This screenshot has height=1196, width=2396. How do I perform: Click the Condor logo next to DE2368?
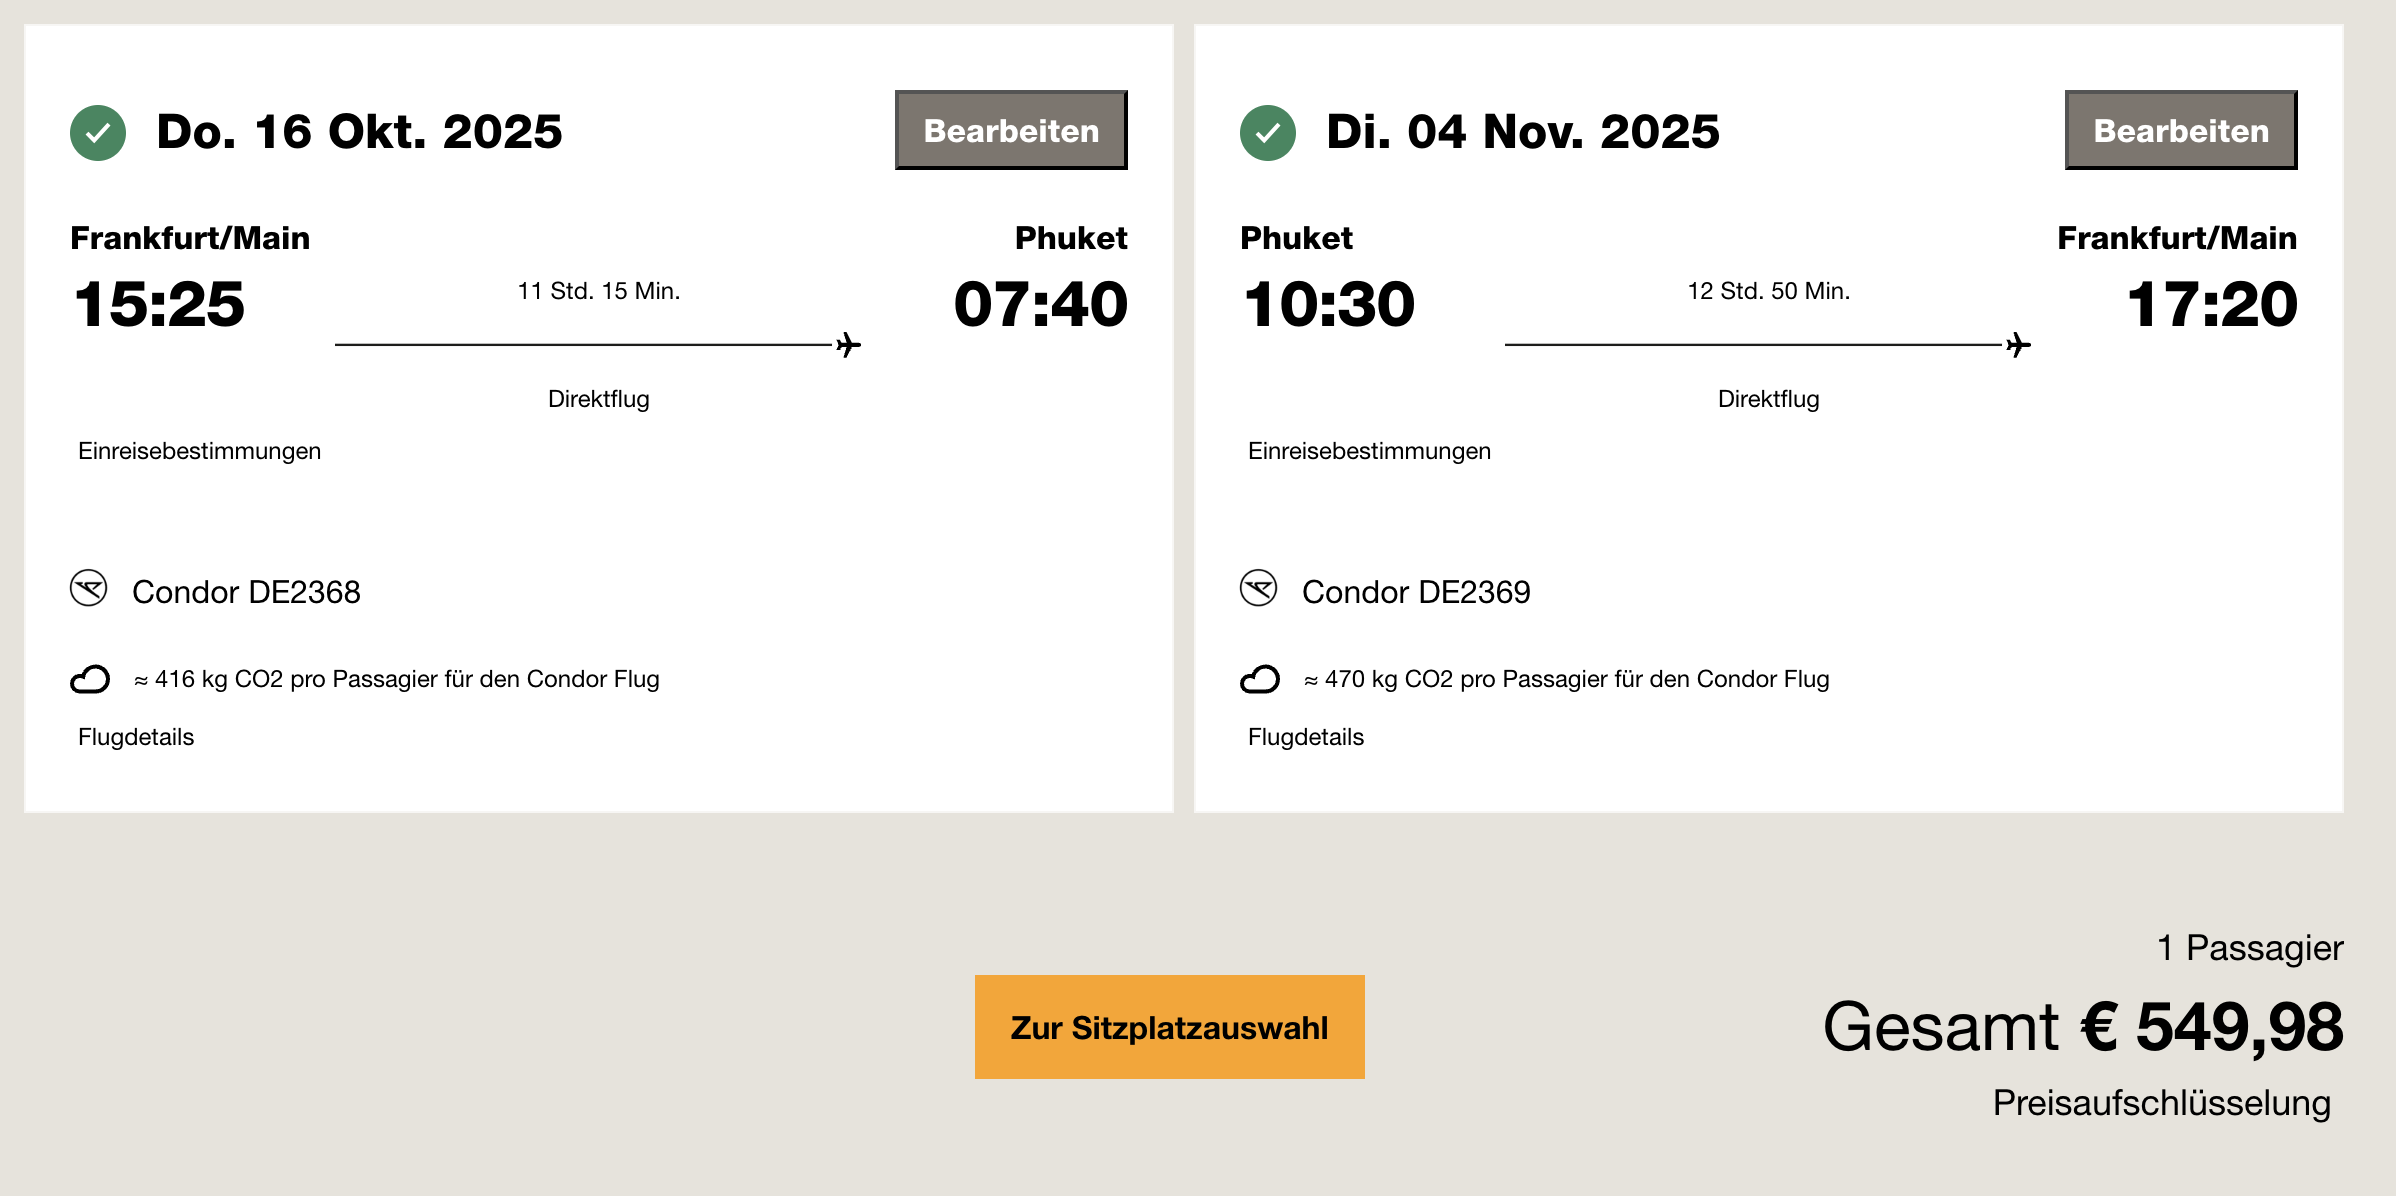click(x=89, y=588)
